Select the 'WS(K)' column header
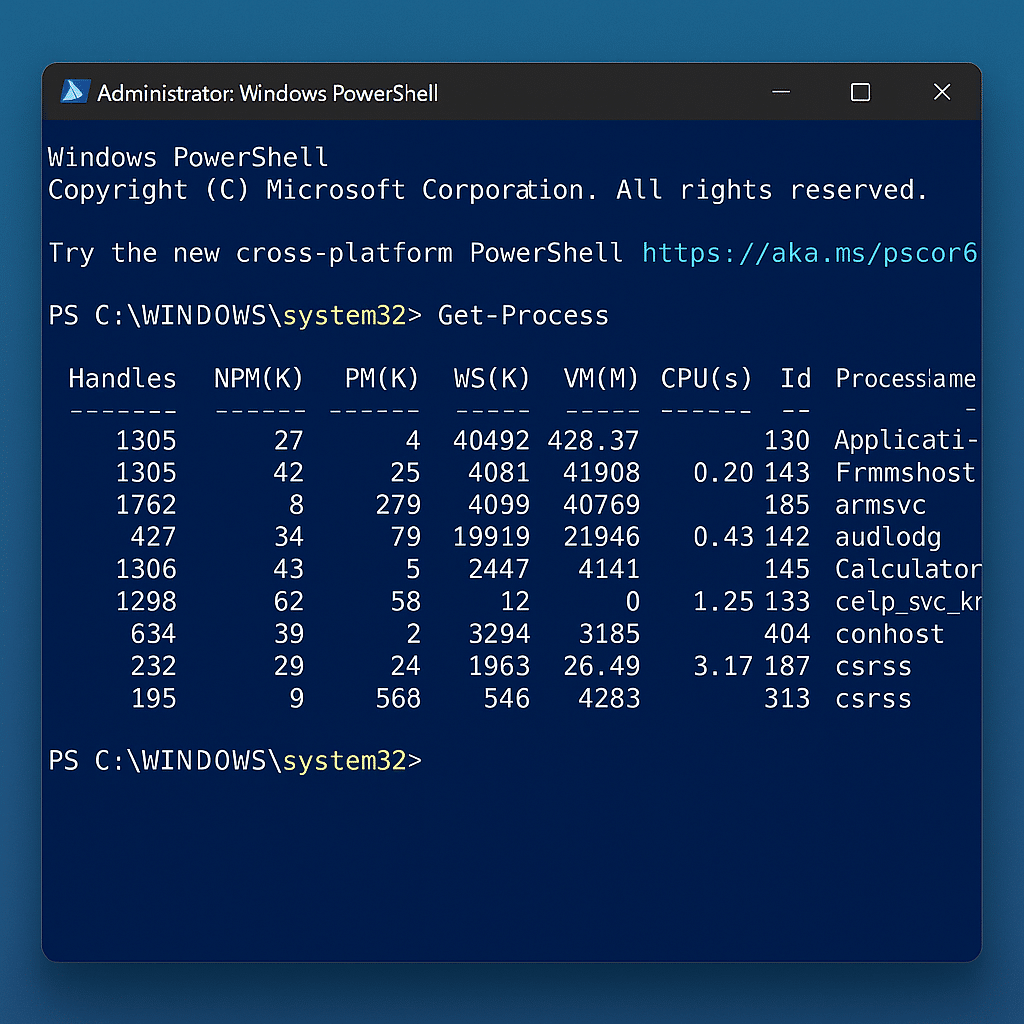 (x=491, y=379)
